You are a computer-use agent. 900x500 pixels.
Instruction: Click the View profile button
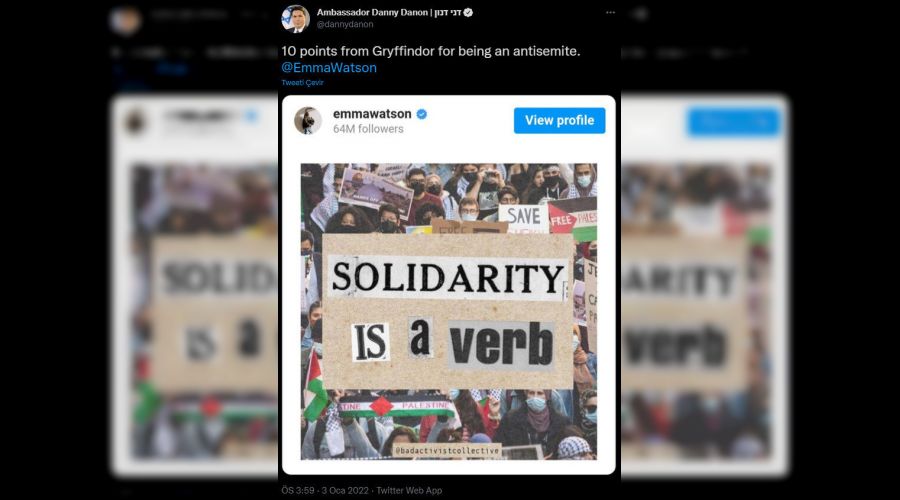tap(560, 121)
